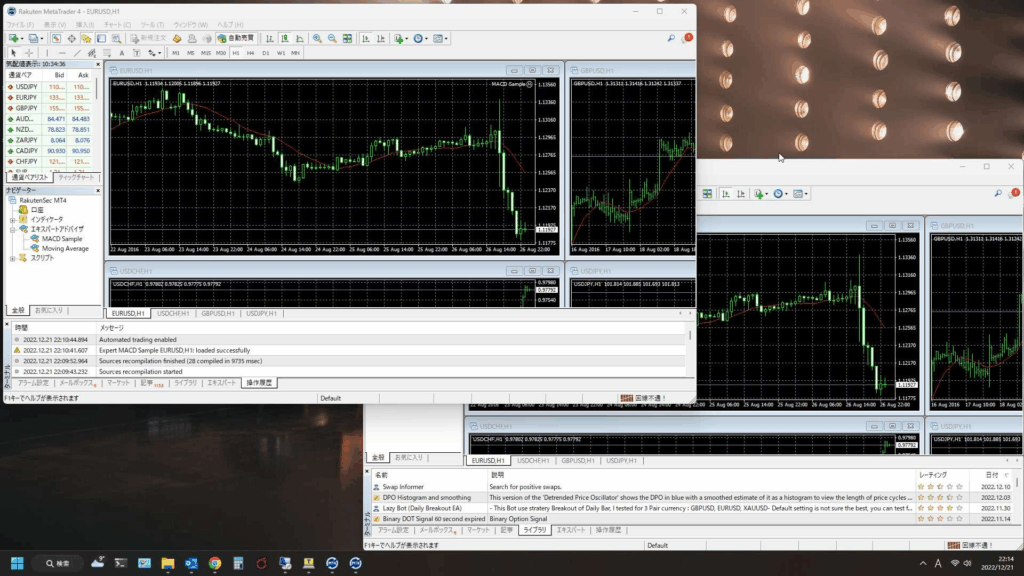Select the USDJPY row in Market Watch

(x=49, y=87)
